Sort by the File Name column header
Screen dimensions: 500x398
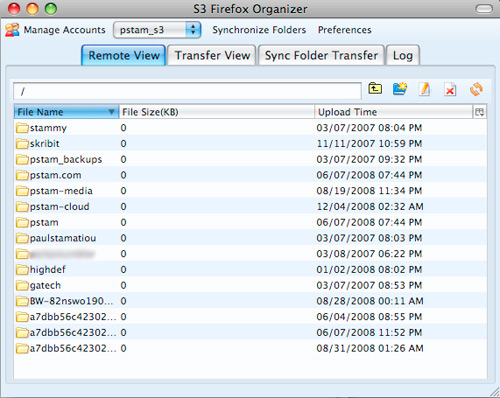coord(66,112)
